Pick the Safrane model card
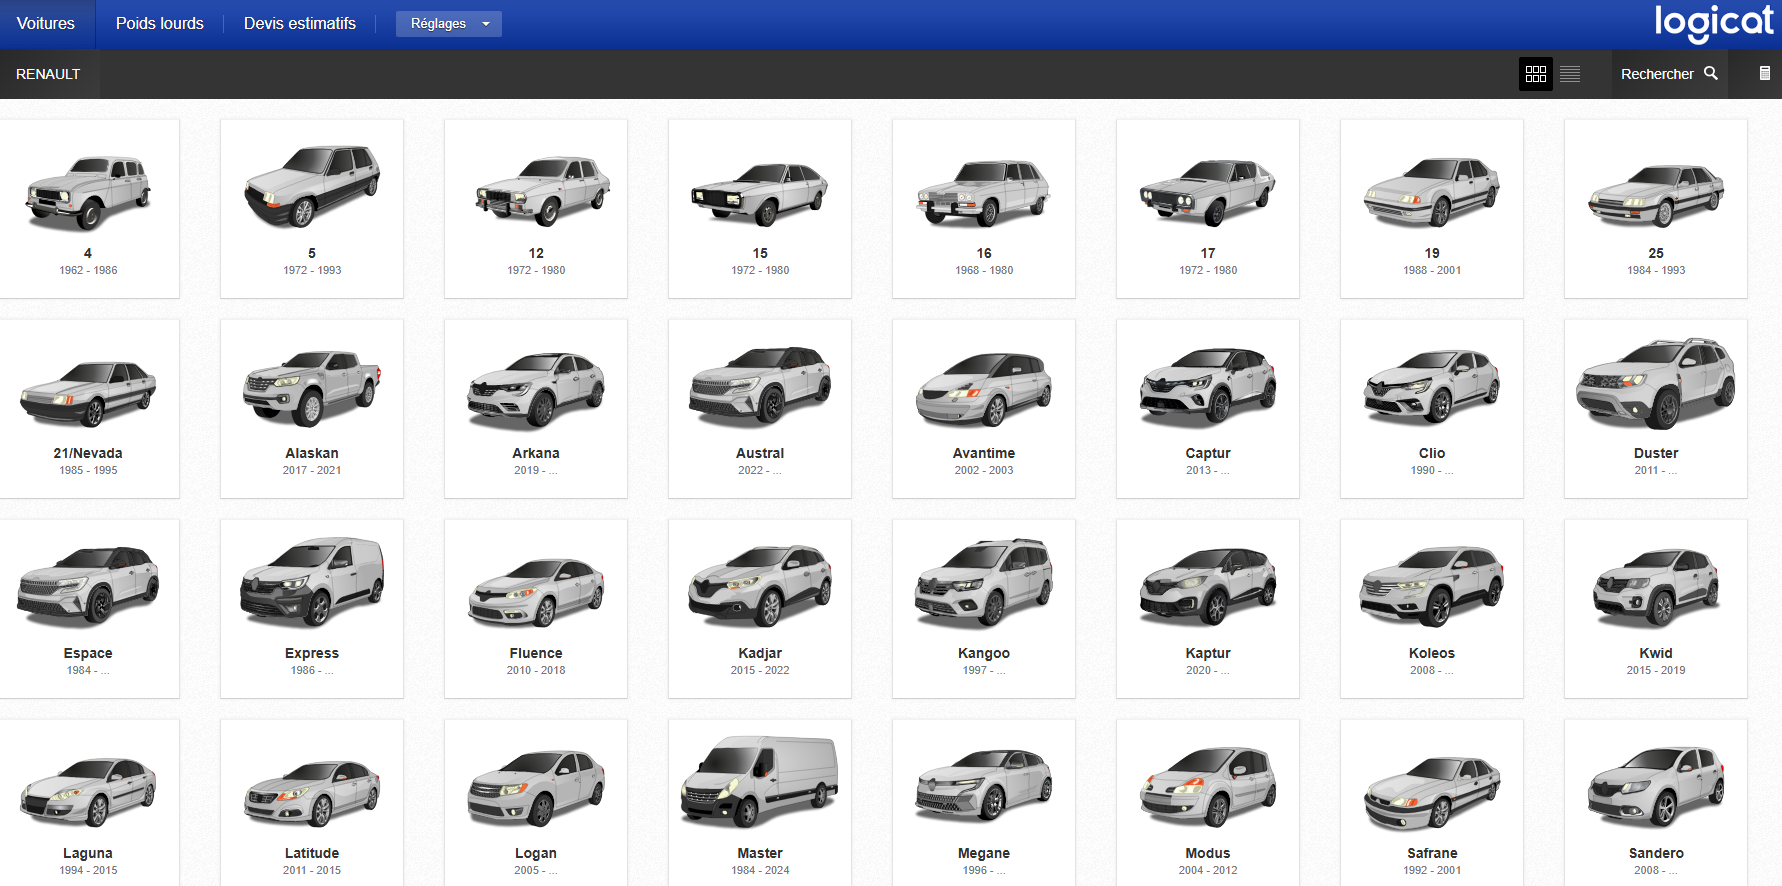The image size is (1782, 886). pyautogui.click(x=1432, y=803)
